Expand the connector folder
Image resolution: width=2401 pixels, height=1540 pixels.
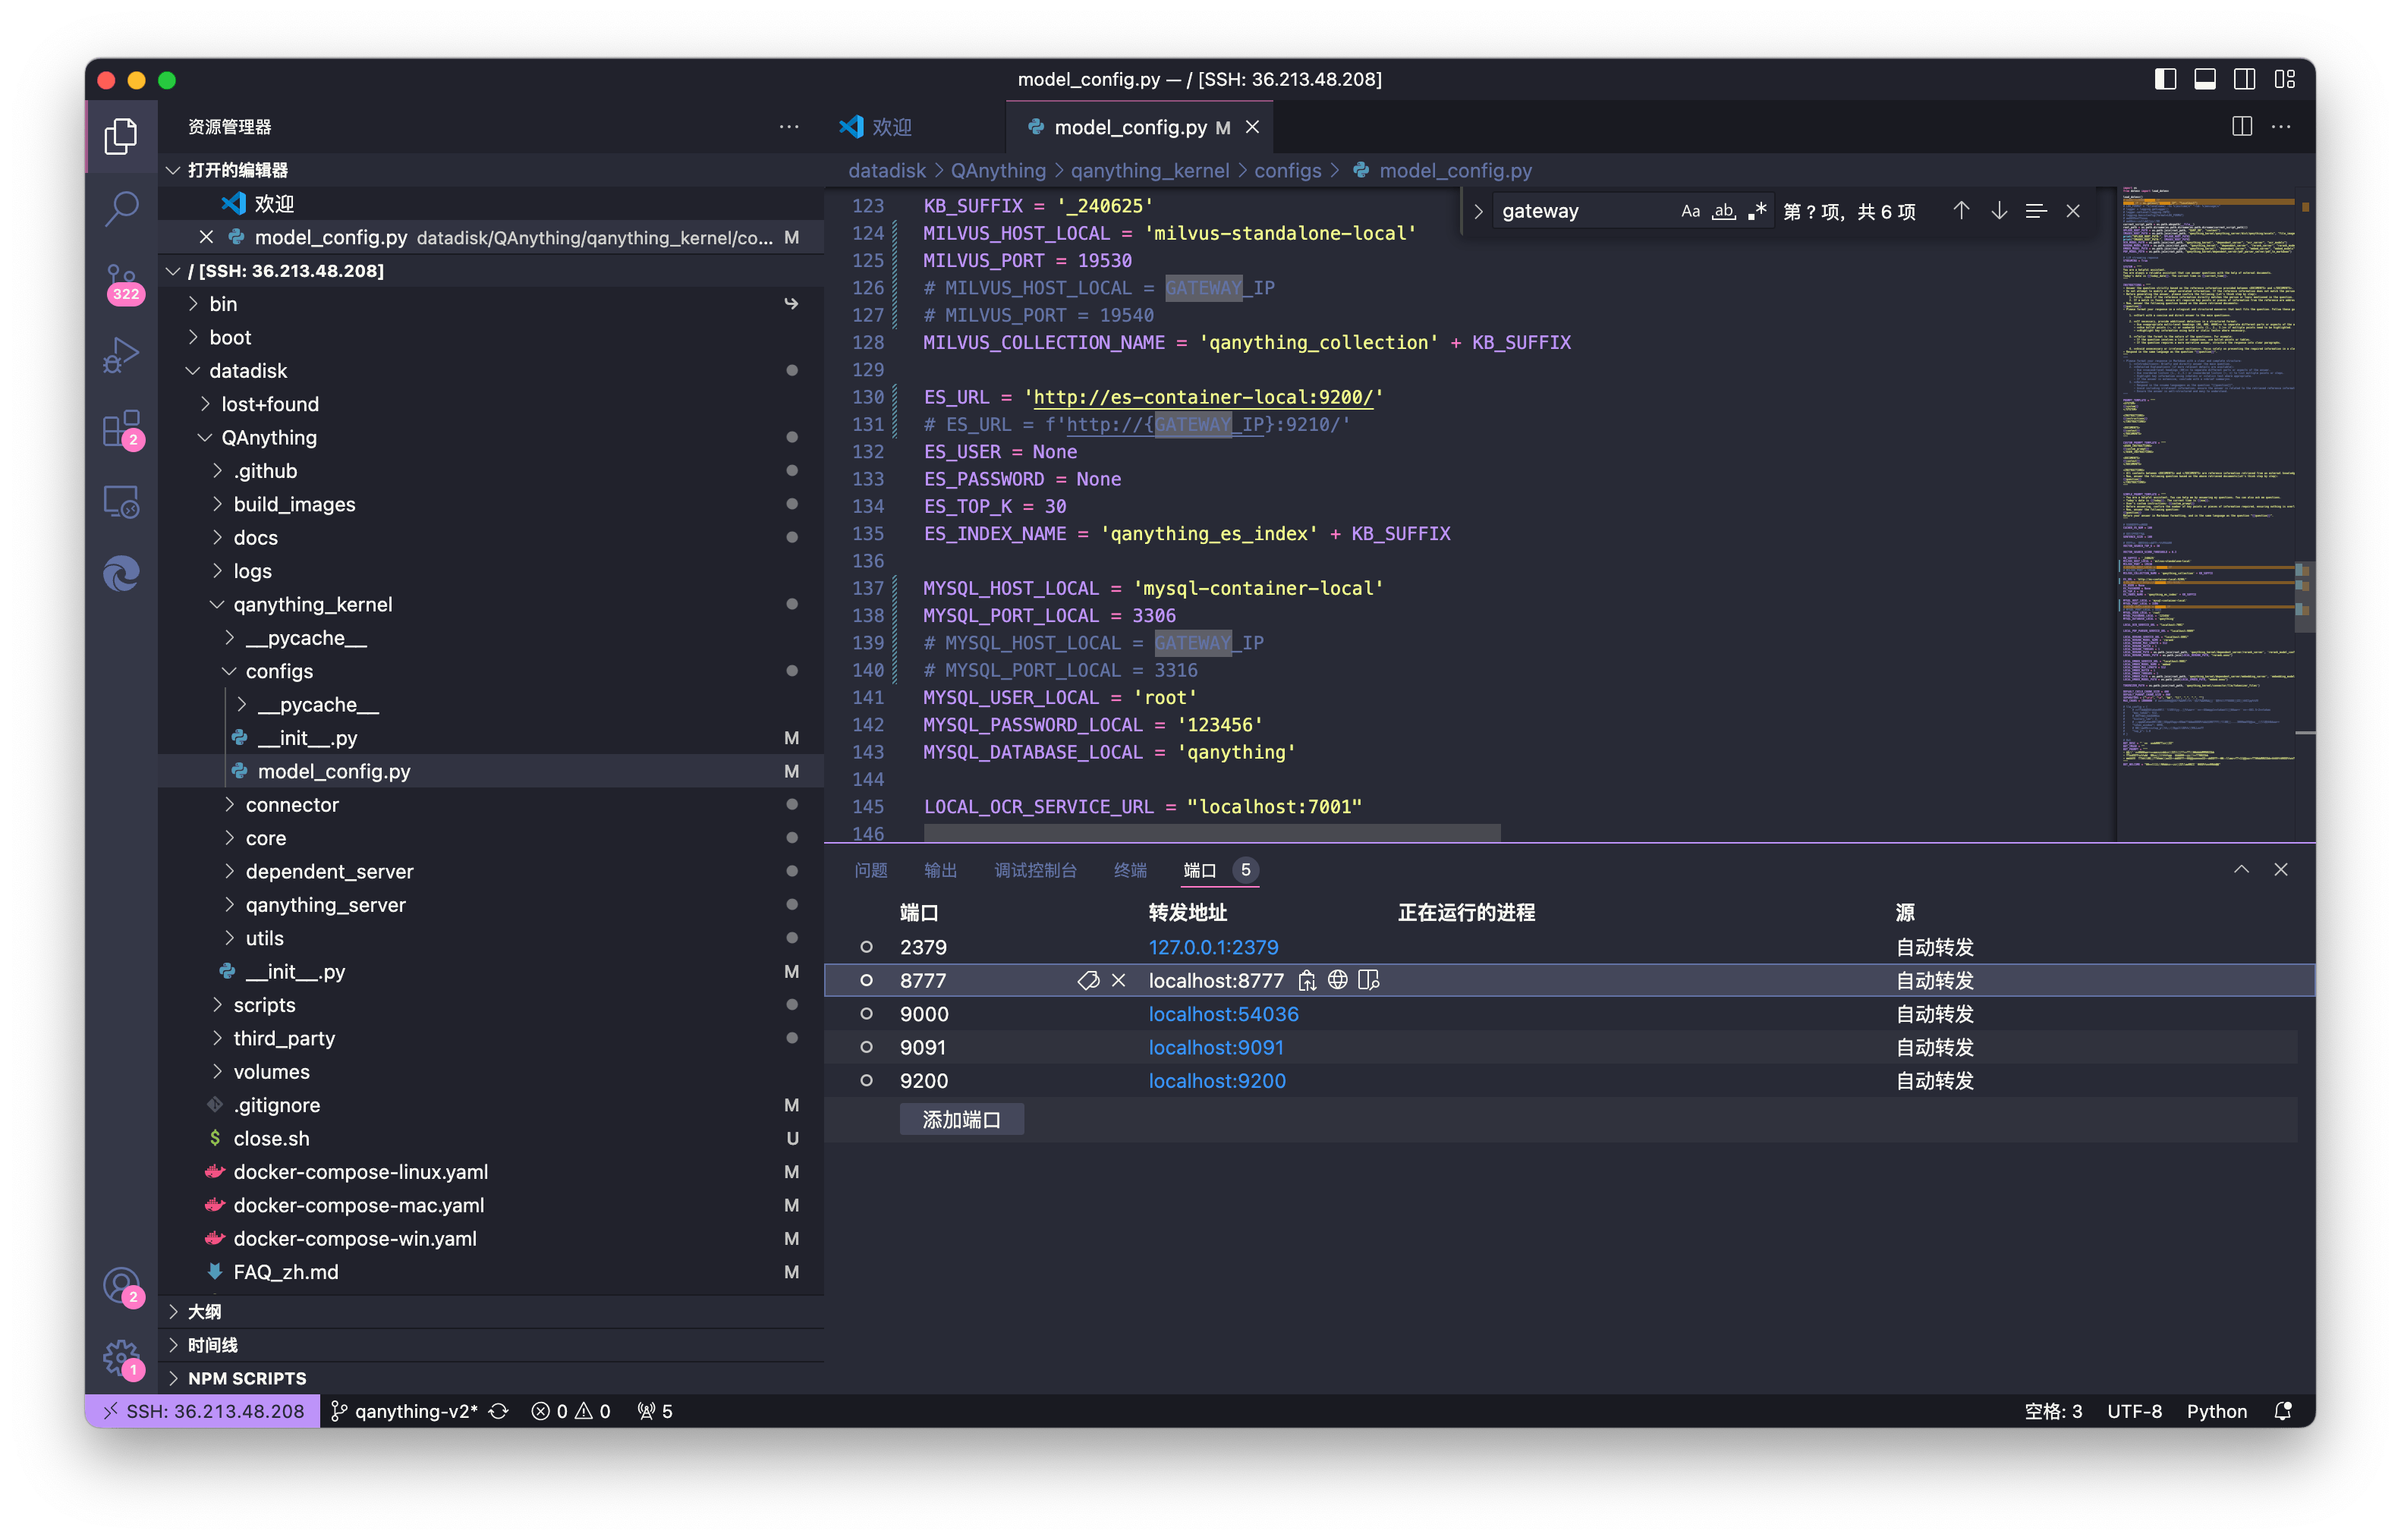pyautogui.click(x=229, y=805)
